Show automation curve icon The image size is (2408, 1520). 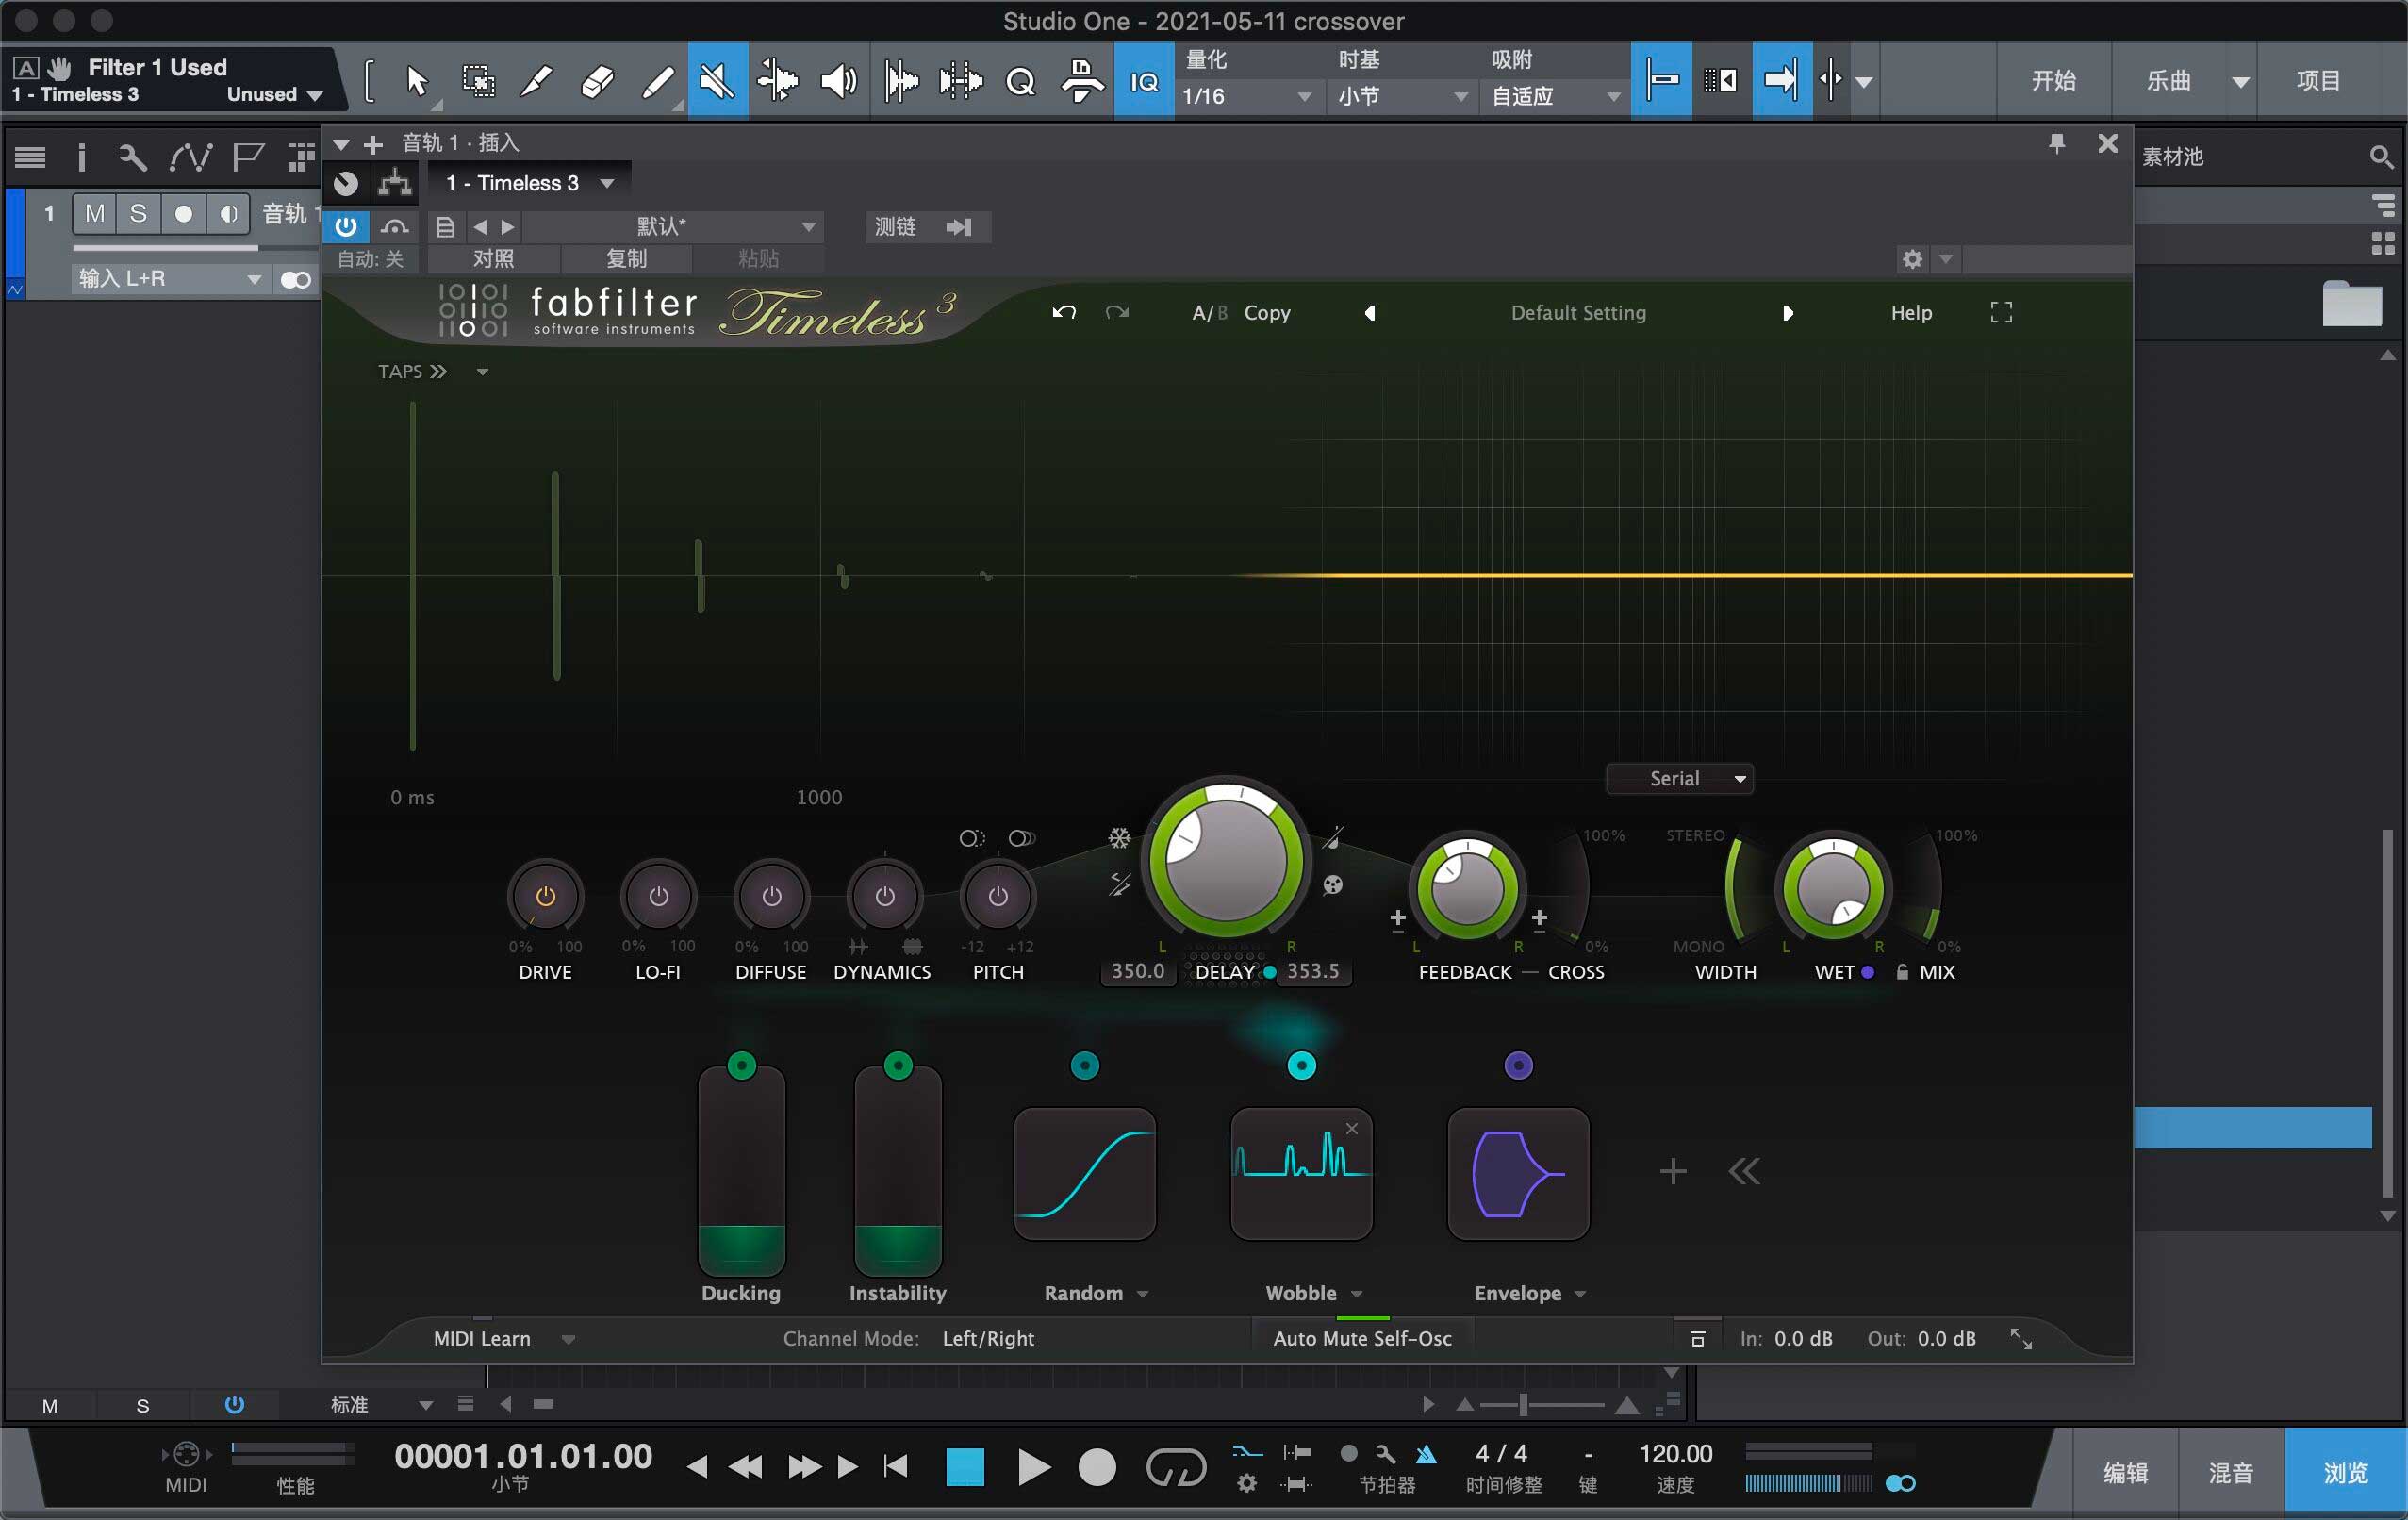[190, 156]
